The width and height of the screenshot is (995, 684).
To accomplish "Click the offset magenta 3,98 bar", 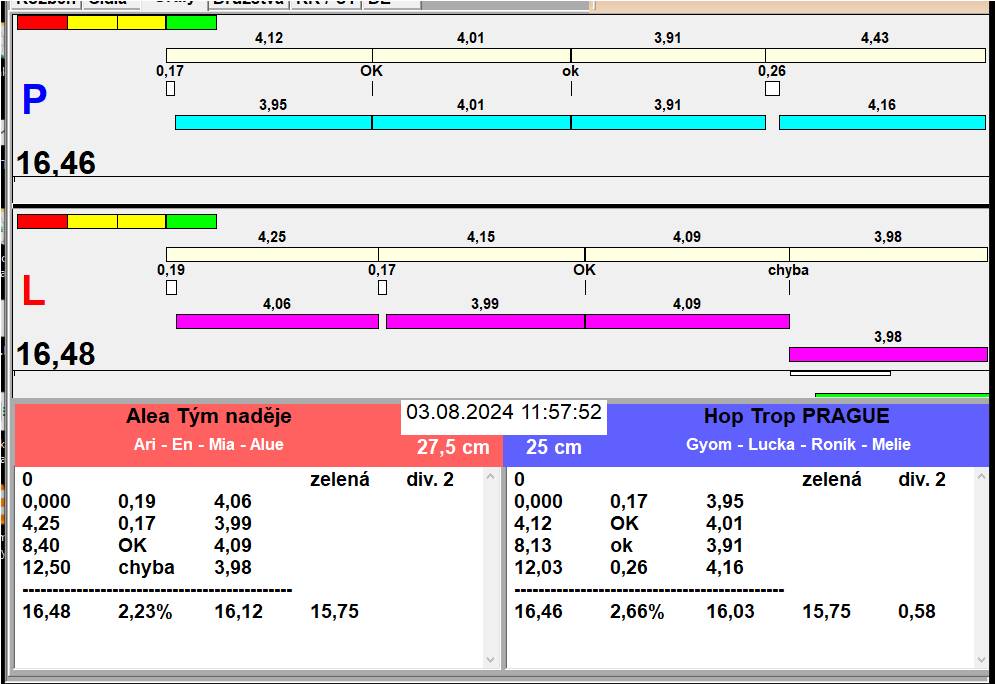I will [887, 354].
